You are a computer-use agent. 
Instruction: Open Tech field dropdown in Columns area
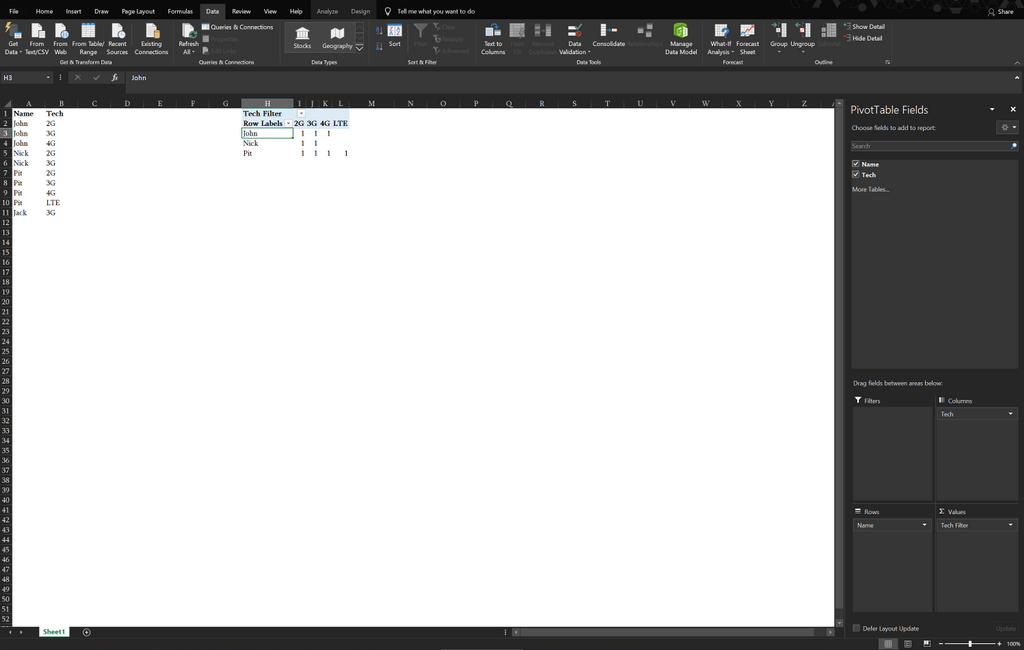point(1010,414)
